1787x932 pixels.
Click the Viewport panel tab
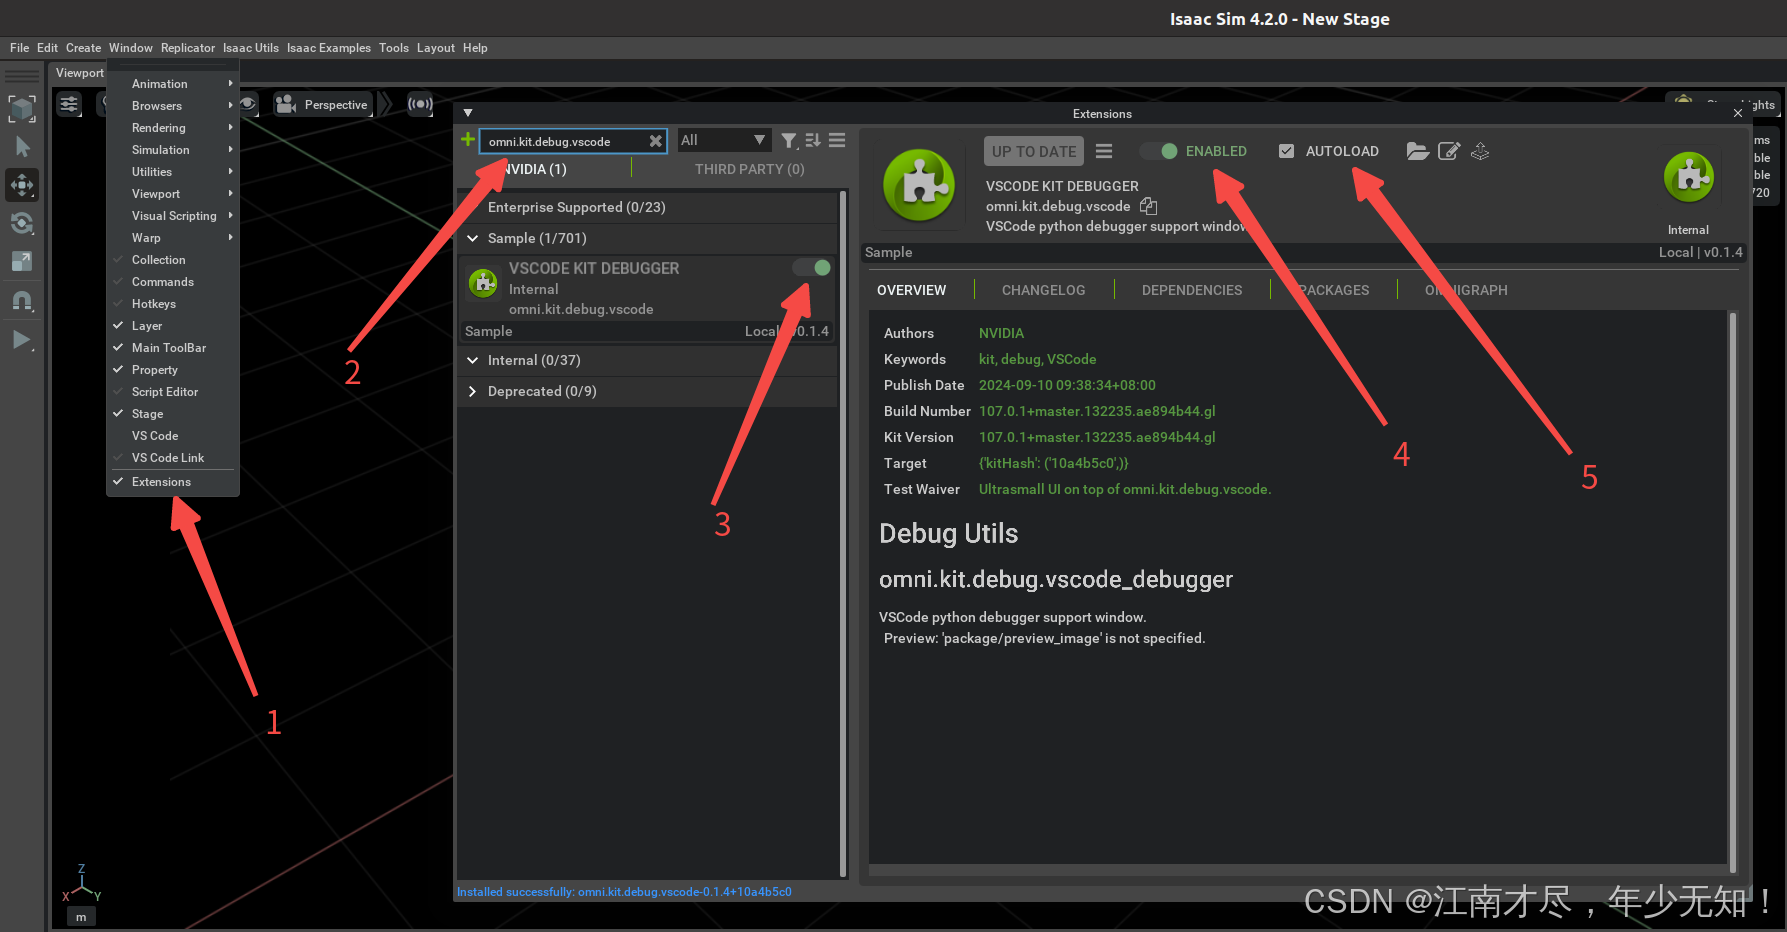(79, 73)
